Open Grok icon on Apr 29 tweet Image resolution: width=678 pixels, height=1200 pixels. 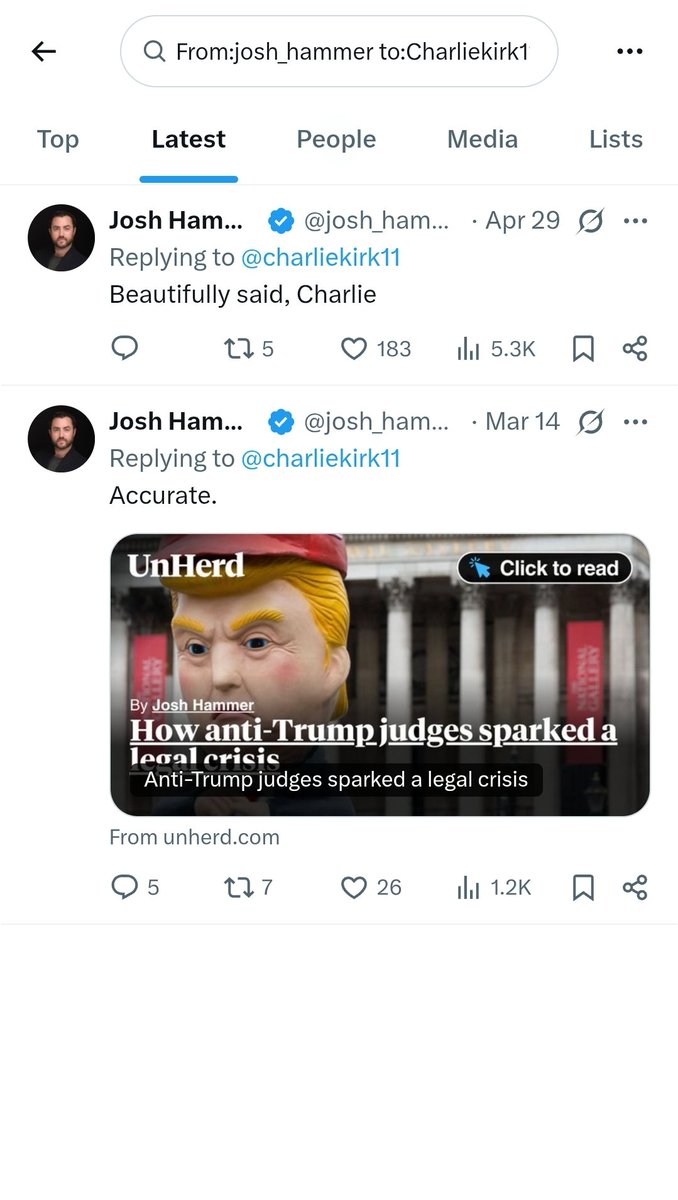(591, 221)
